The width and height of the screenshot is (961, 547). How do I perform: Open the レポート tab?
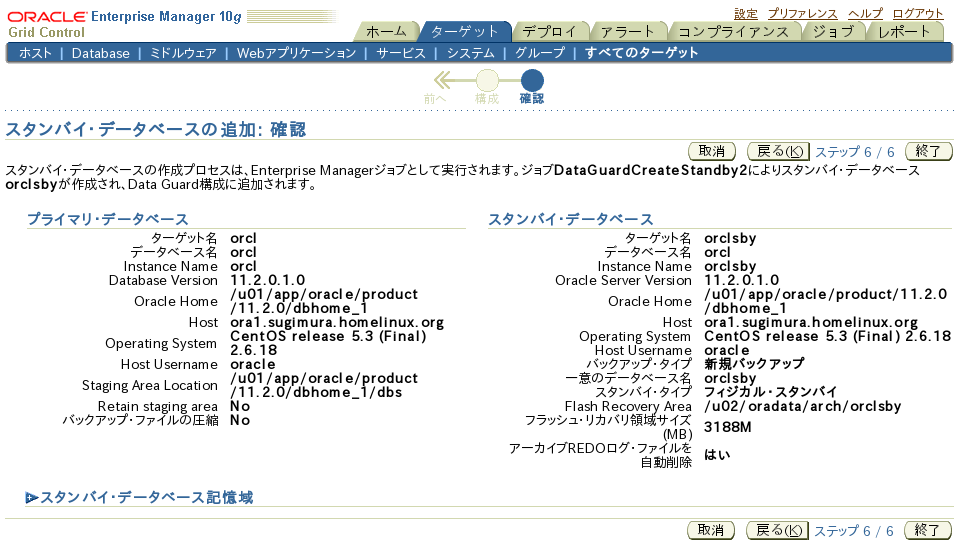(x=905, y=31)
